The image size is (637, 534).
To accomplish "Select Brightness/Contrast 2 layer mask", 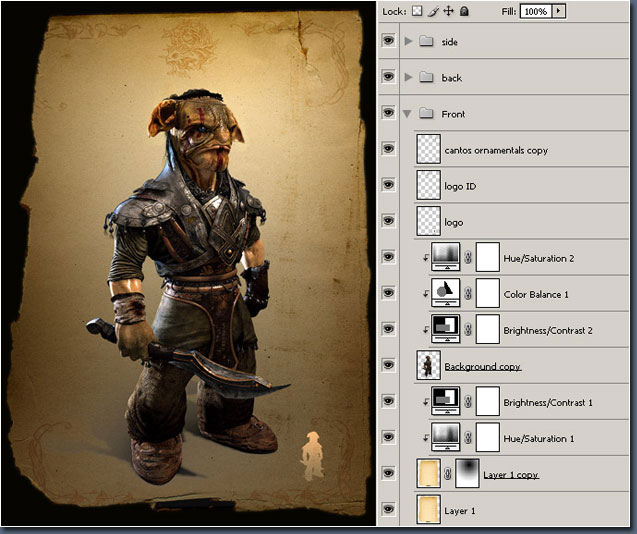I will pos(488,329).
